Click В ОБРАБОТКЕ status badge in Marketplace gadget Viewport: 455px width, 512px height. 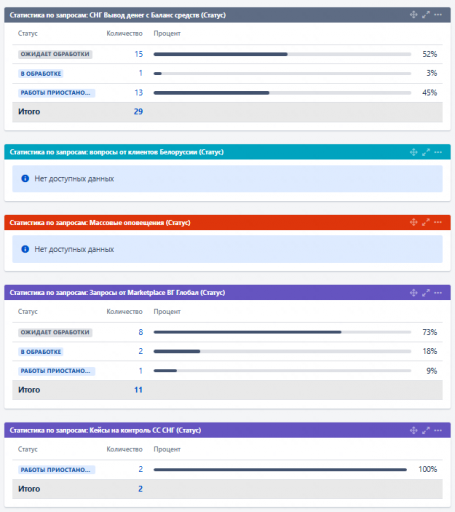[x=41, y=352]
